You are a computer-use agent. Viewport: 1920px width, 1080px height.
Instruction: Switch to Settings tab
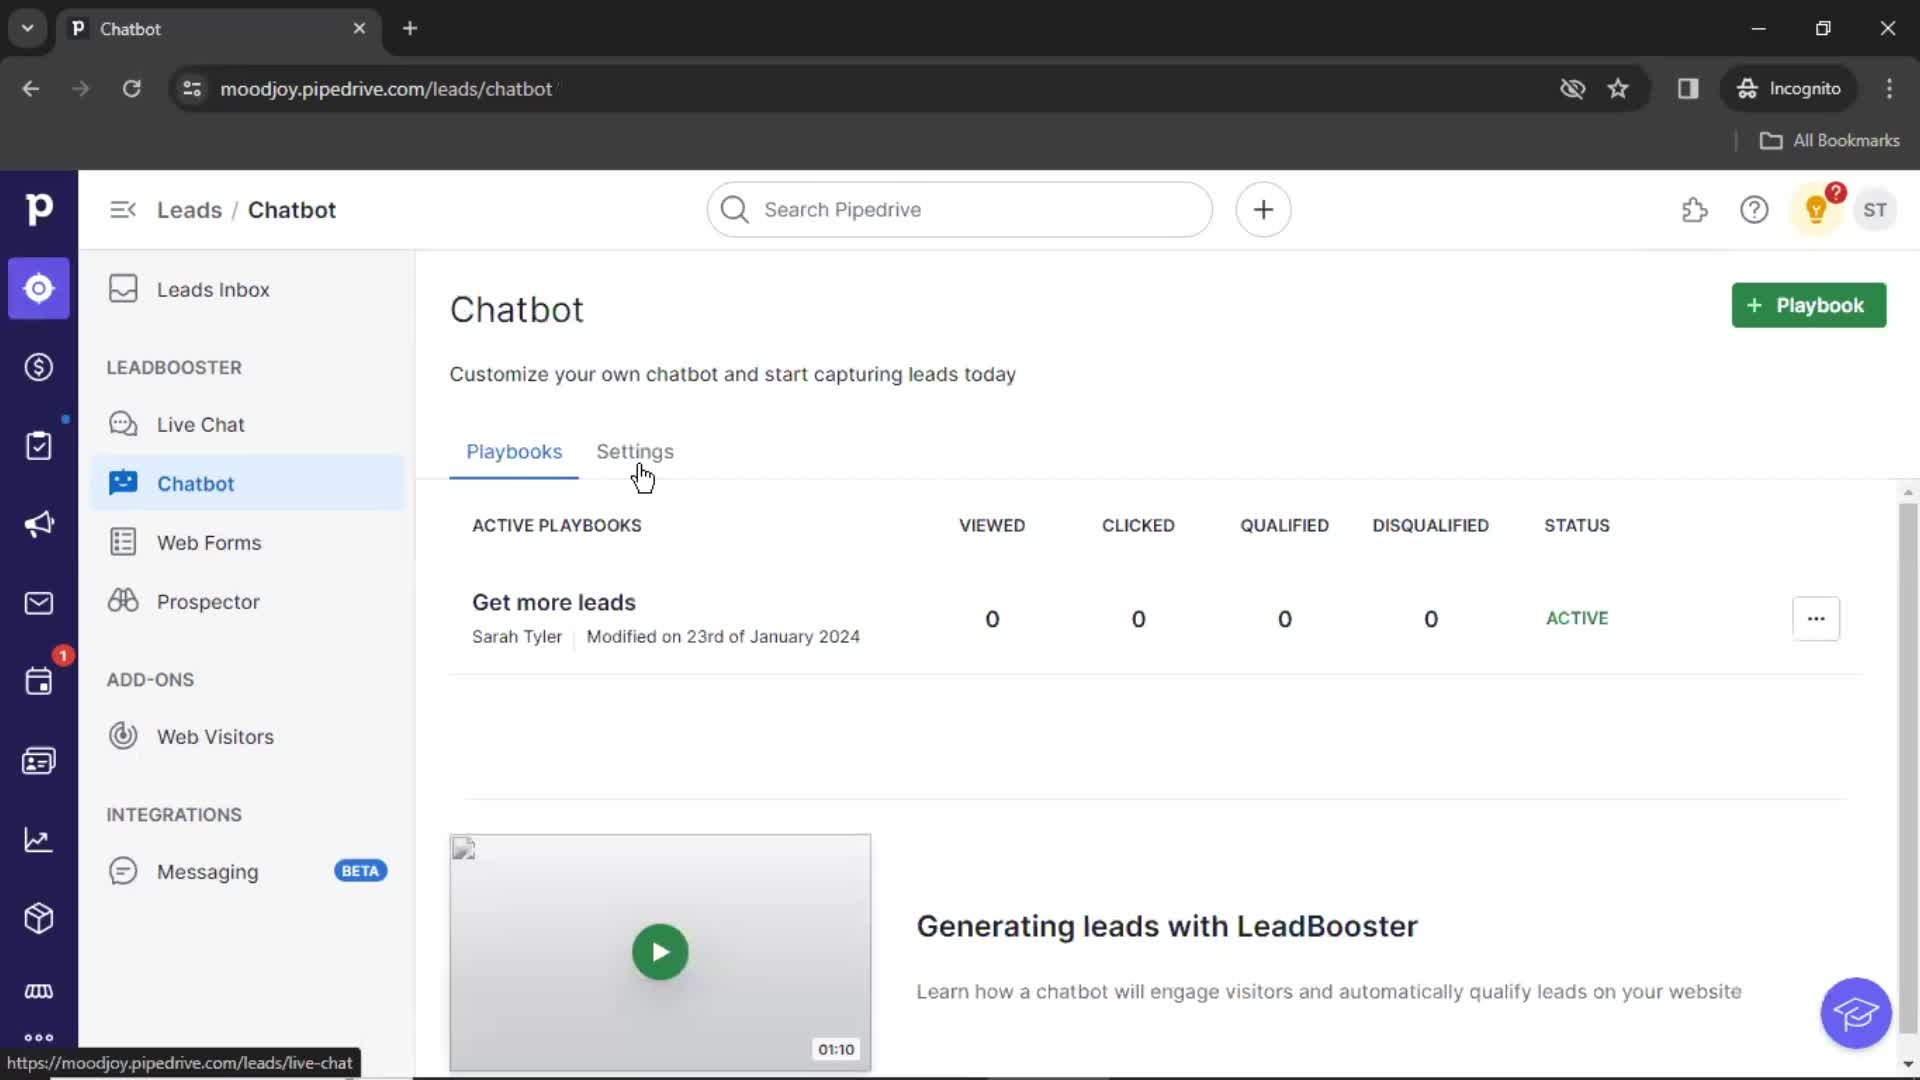(x=635, y=452)
